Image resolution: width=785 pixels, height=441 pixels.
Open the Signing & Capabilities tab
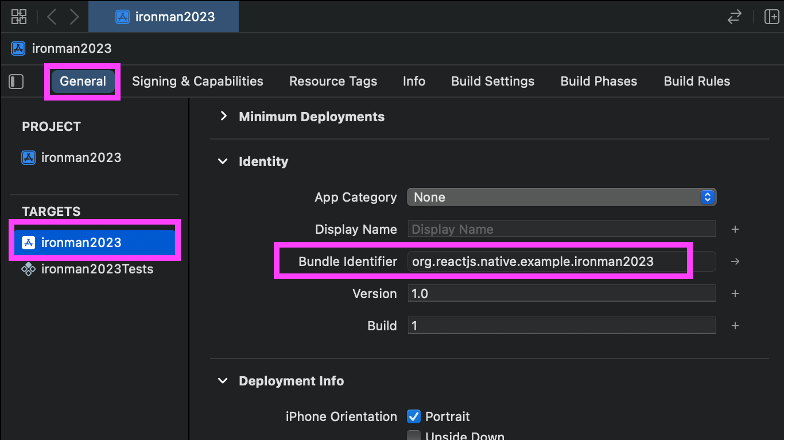click(x=197, y=81)
